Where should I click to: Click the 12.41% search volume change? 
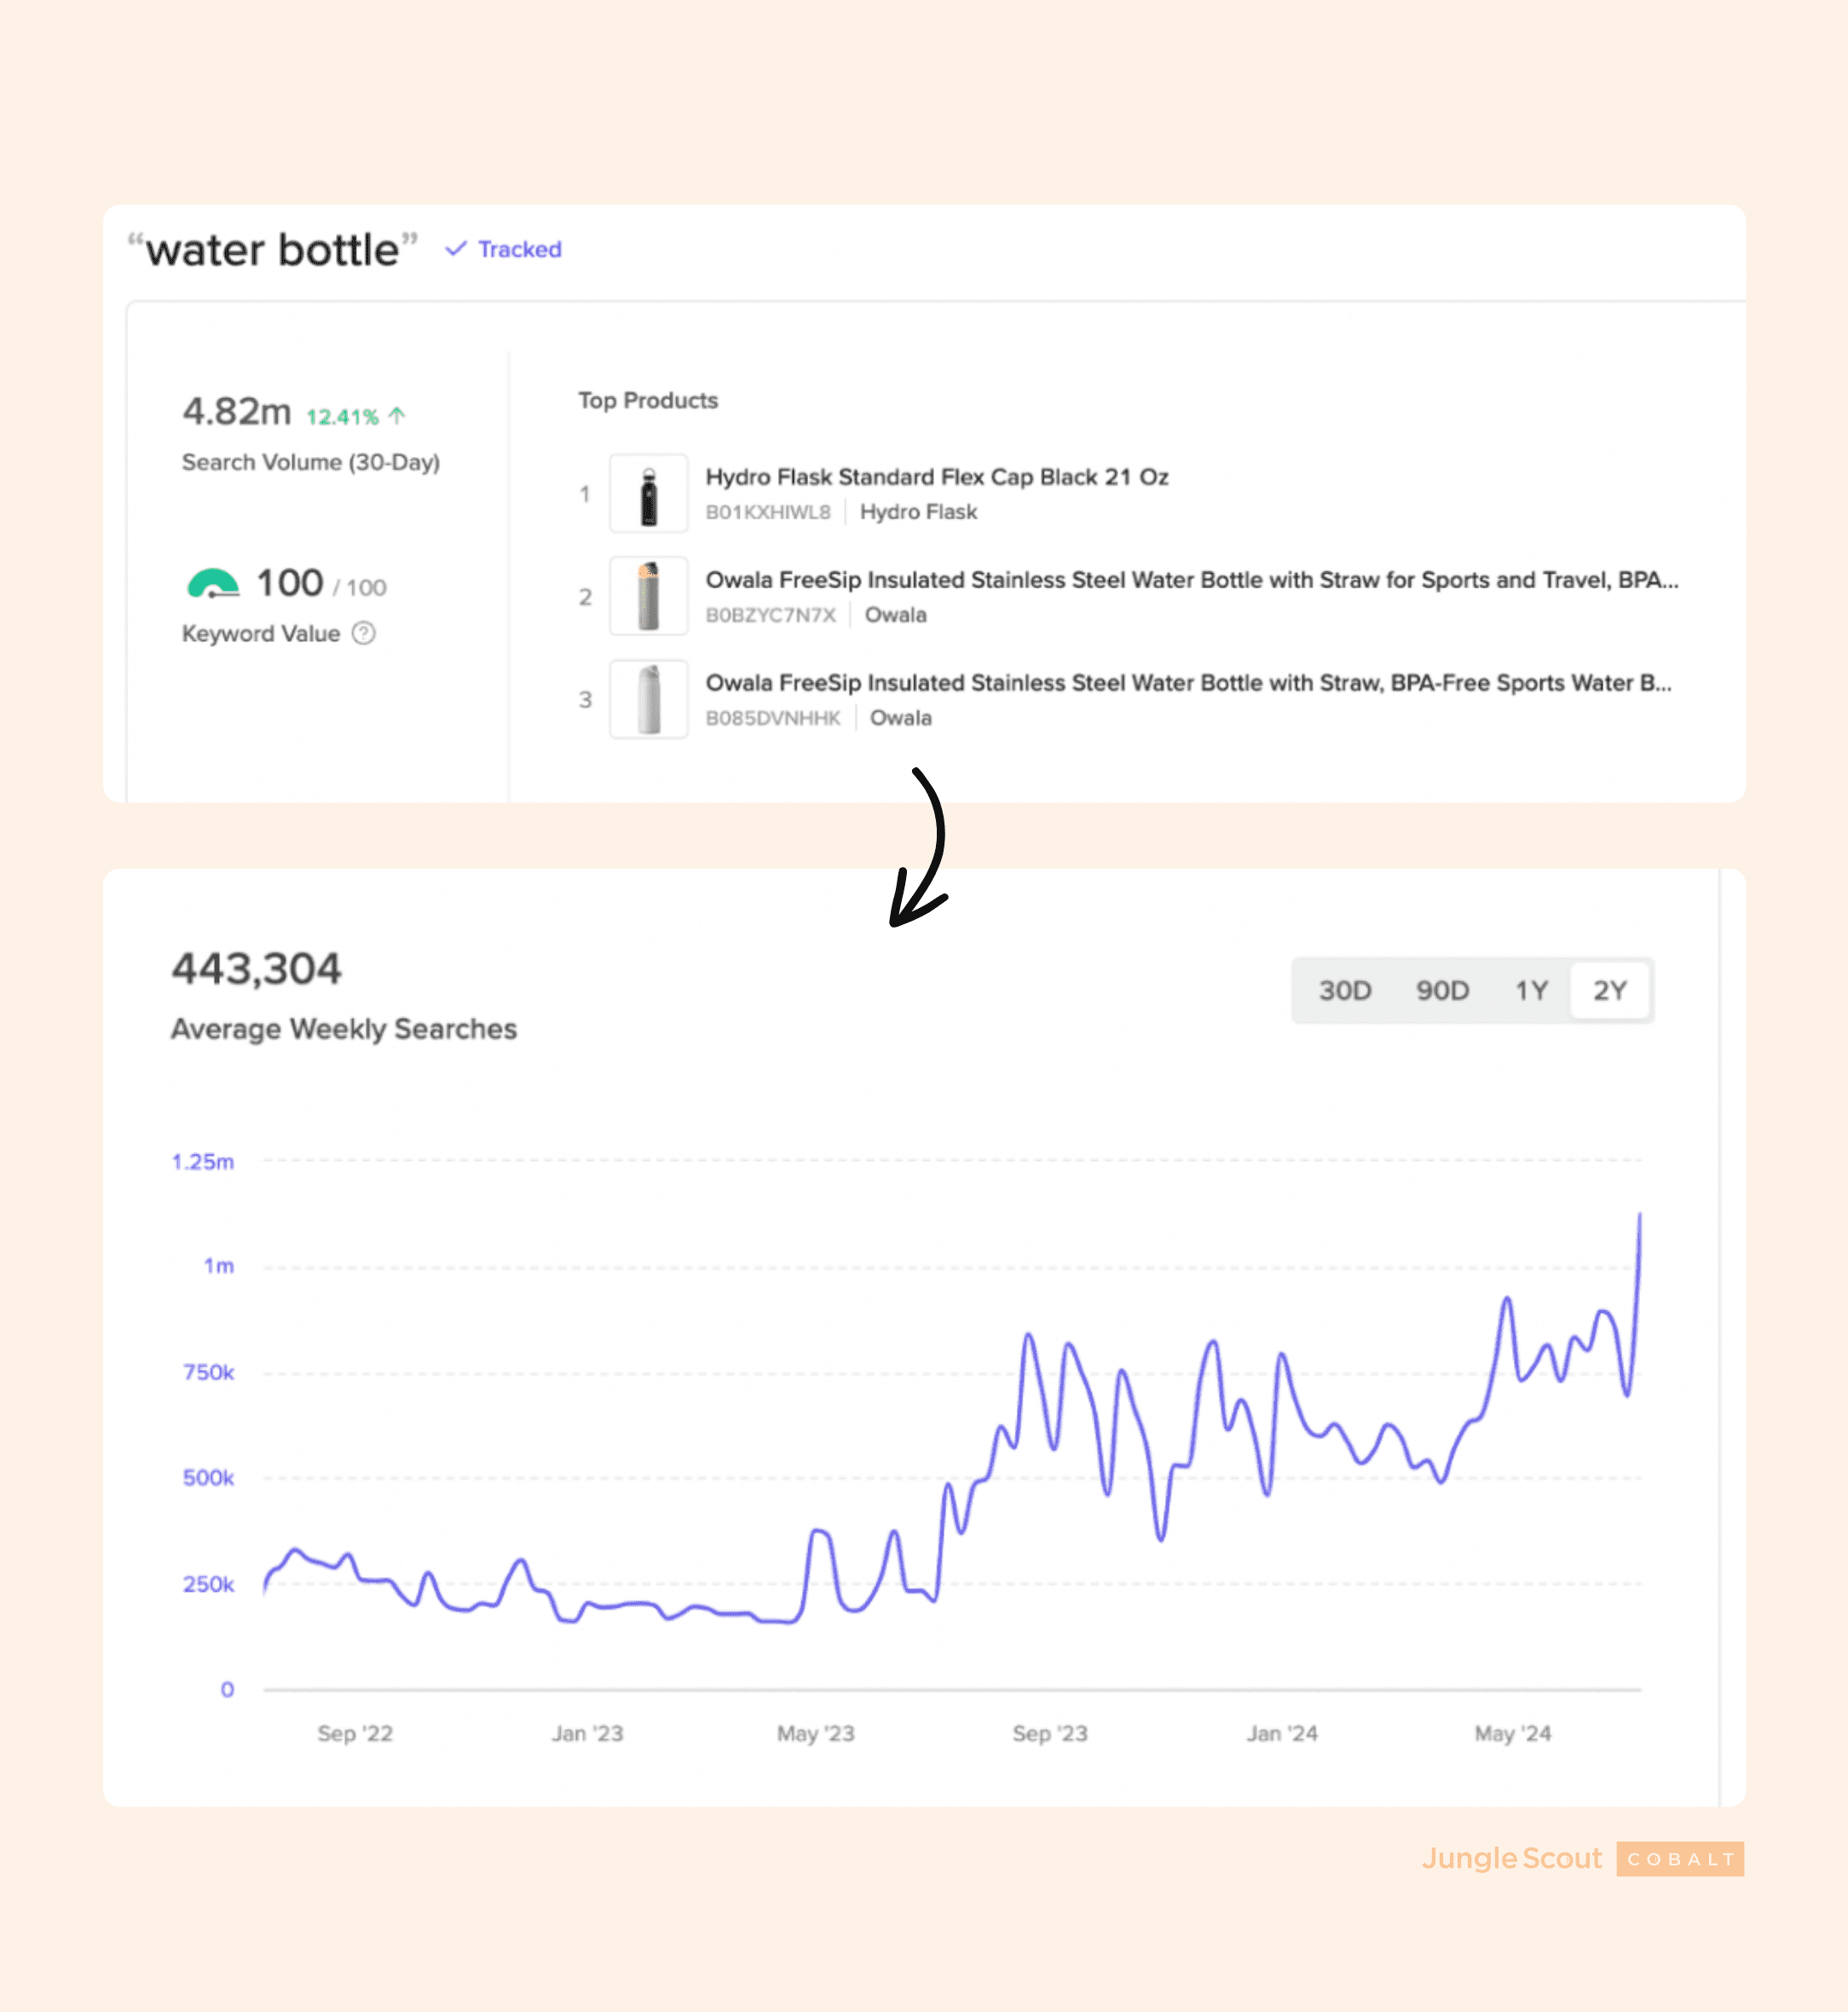coord(342,417)
